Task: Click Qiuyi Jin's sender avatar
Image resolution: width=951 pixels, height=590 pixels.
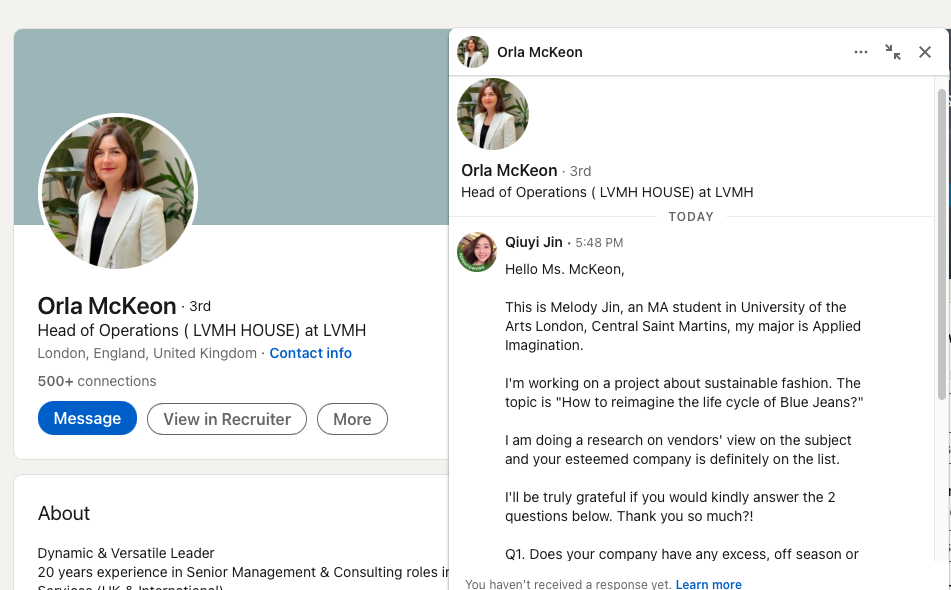Action: tap(477, 252)
